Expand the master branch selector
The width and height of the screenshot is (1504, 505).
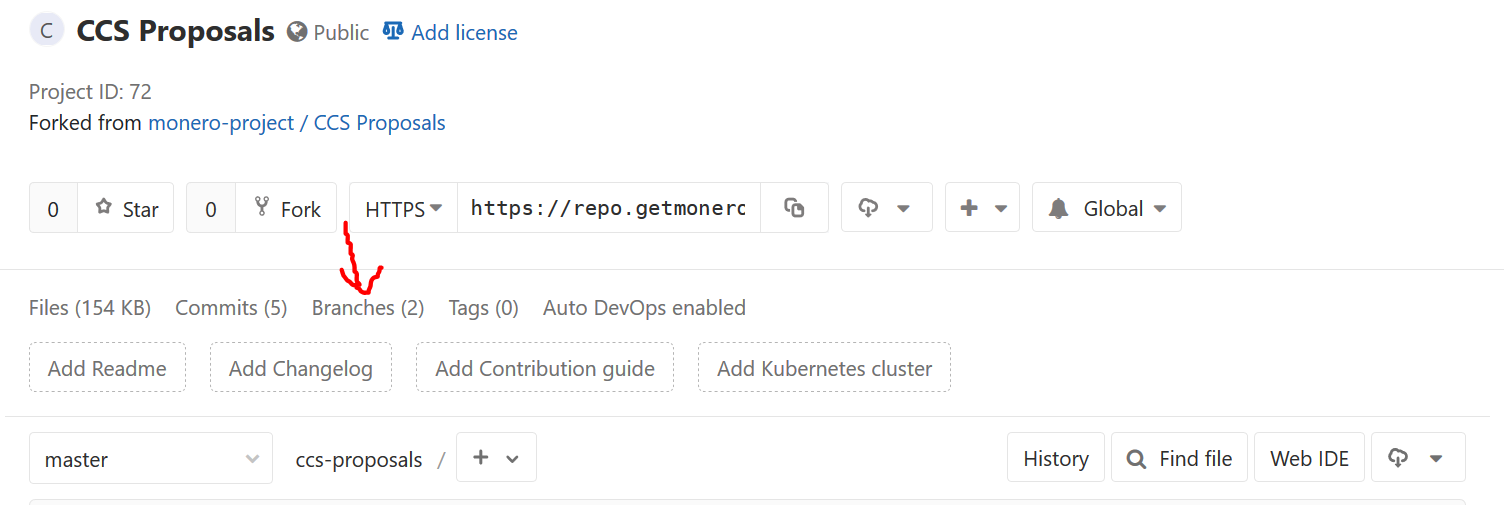(x=151, y=458)
